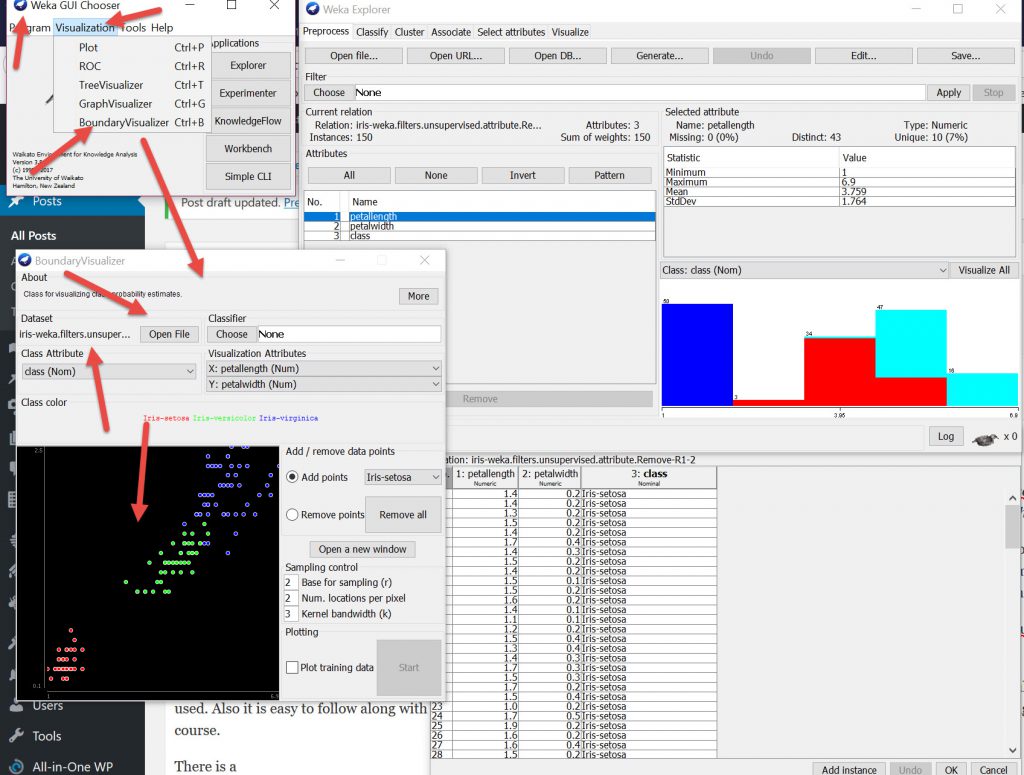Click the WordPress Users icon
1024x775 pixels.
(16, 705)
